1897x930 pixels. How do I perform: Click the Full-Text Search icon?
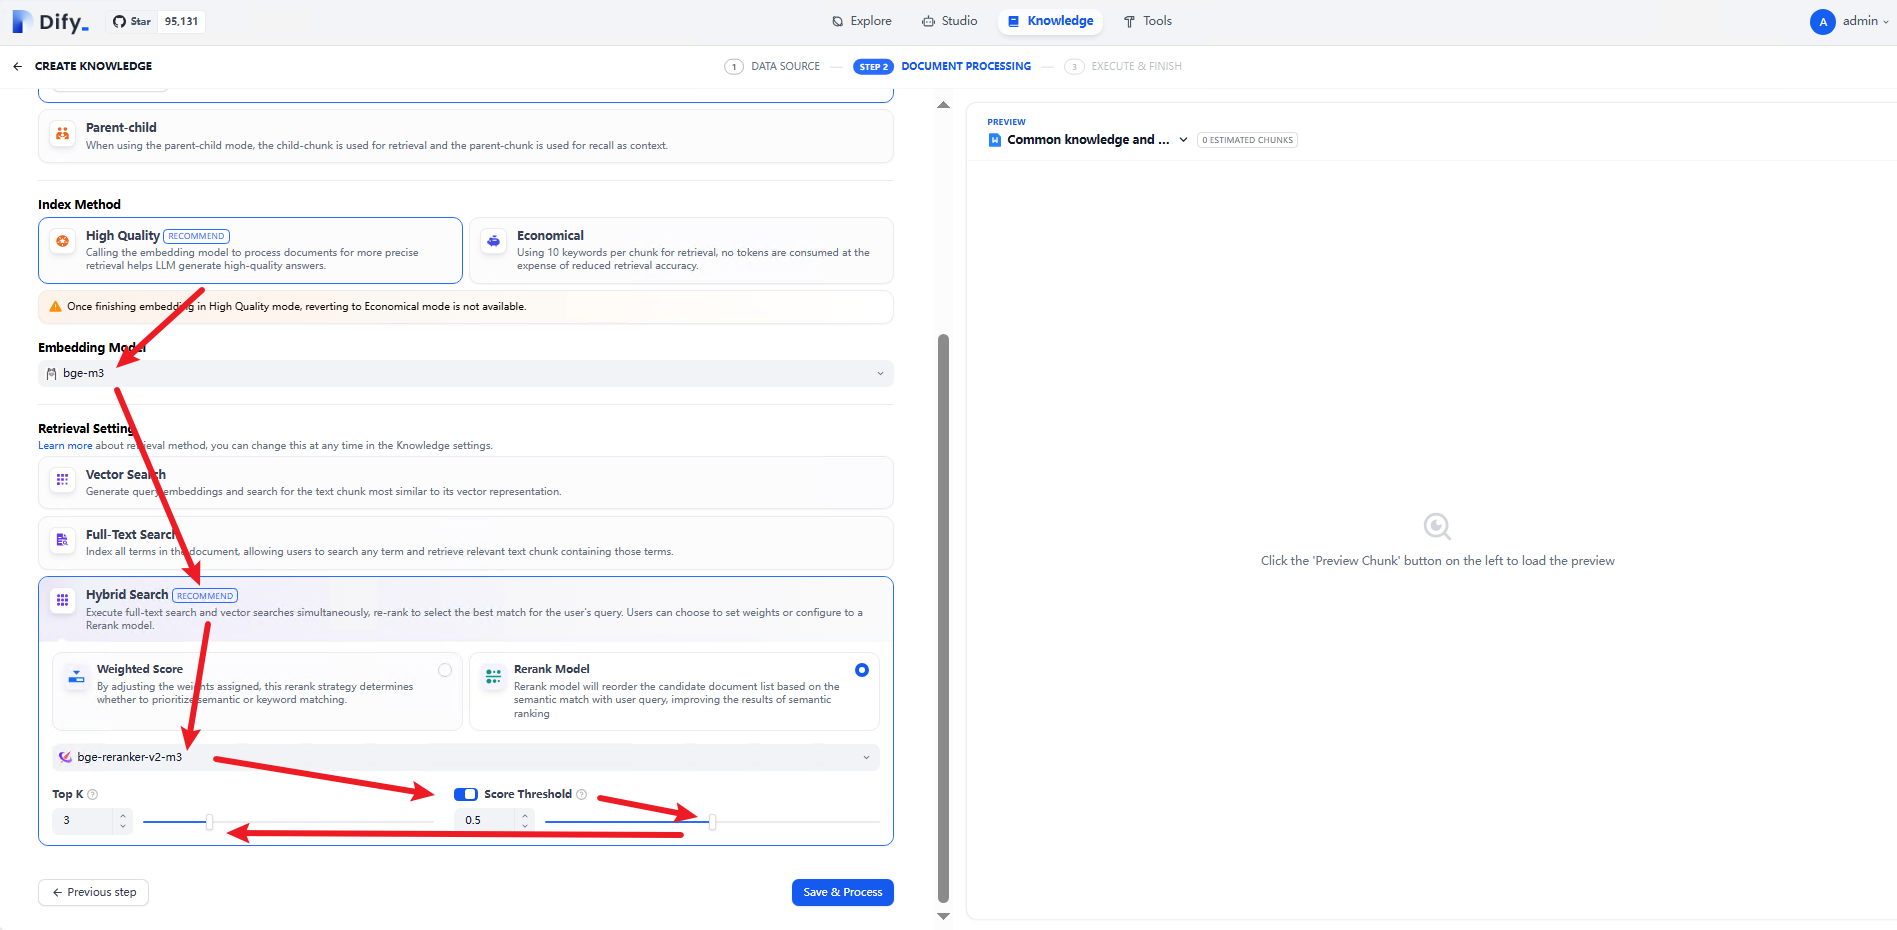point(62,540)
